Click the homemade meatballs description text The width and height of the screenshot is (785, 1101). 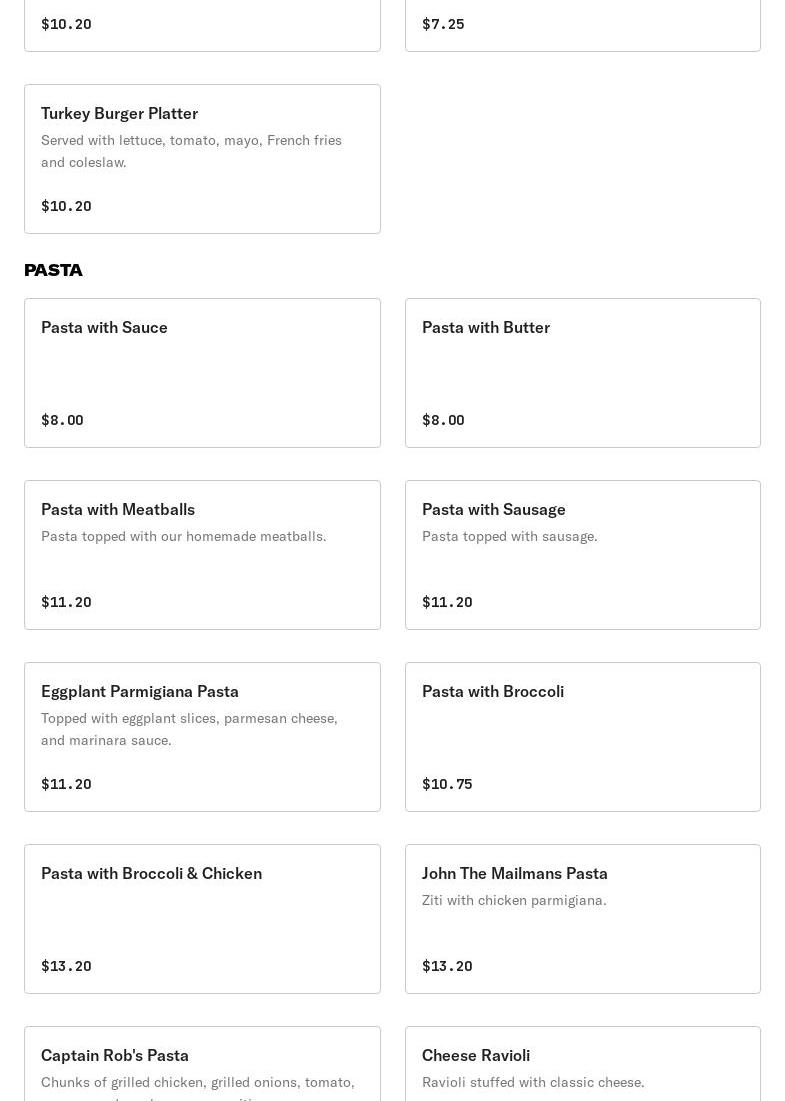click(184, 537)
